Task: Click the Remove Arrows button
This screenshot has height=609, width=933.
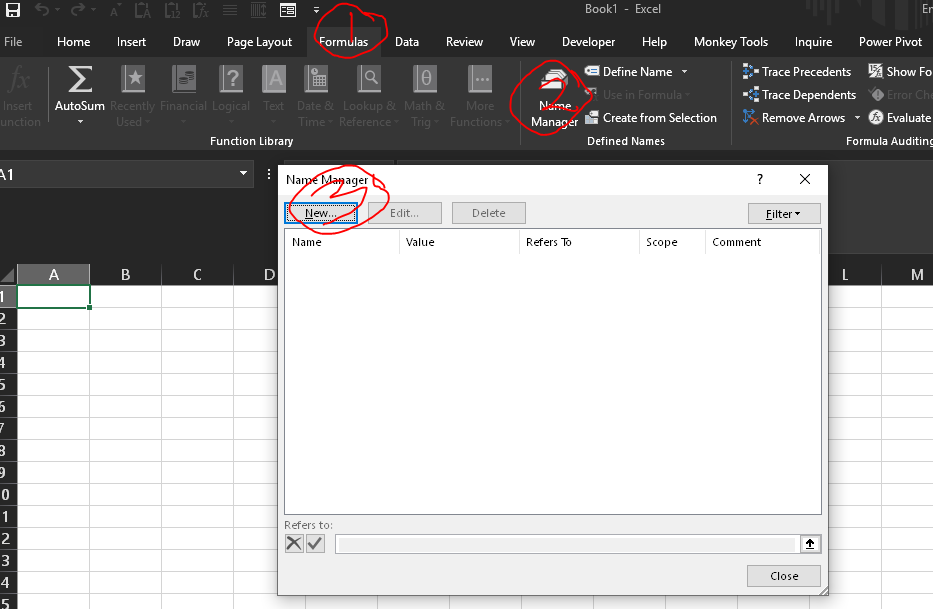Action: (x=794, y=118)
